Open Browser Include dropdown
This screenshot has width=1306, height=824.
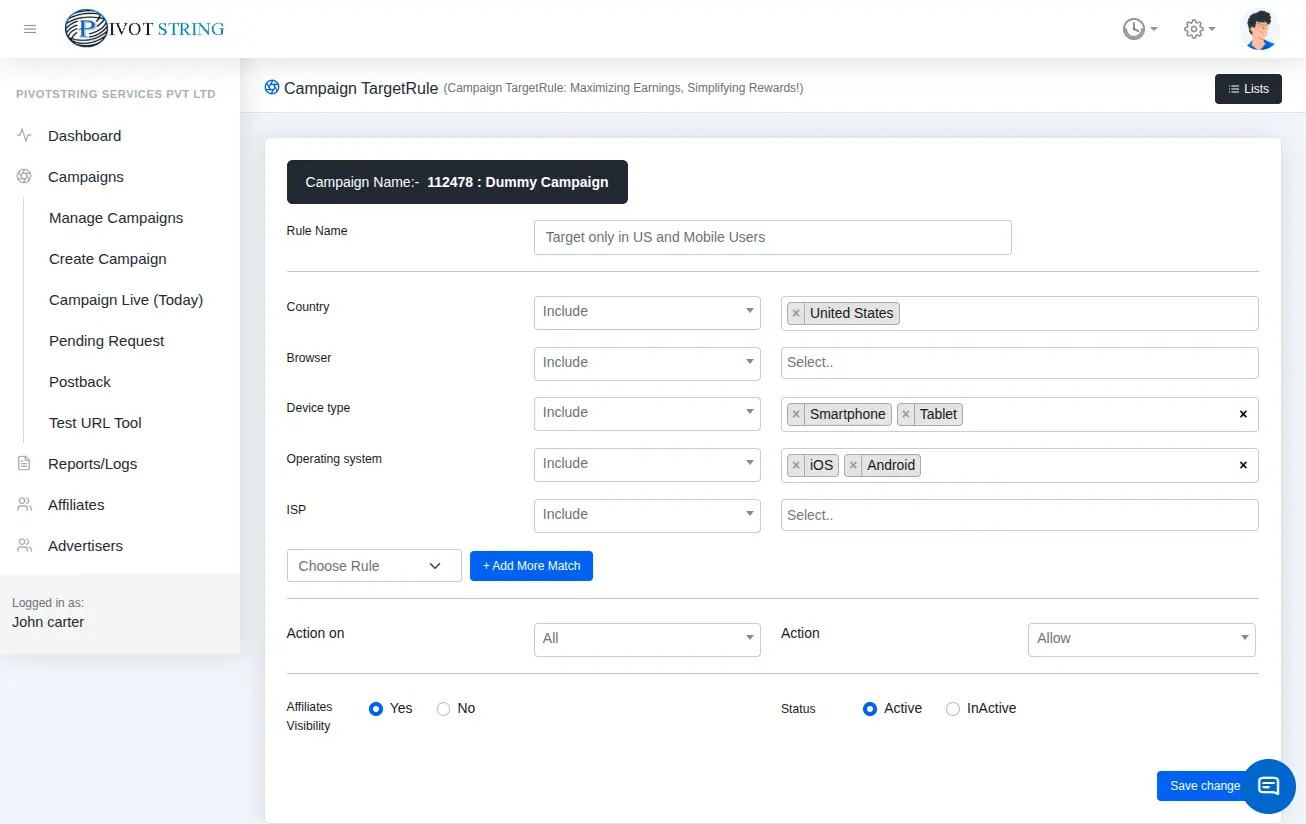click(647, 363)
